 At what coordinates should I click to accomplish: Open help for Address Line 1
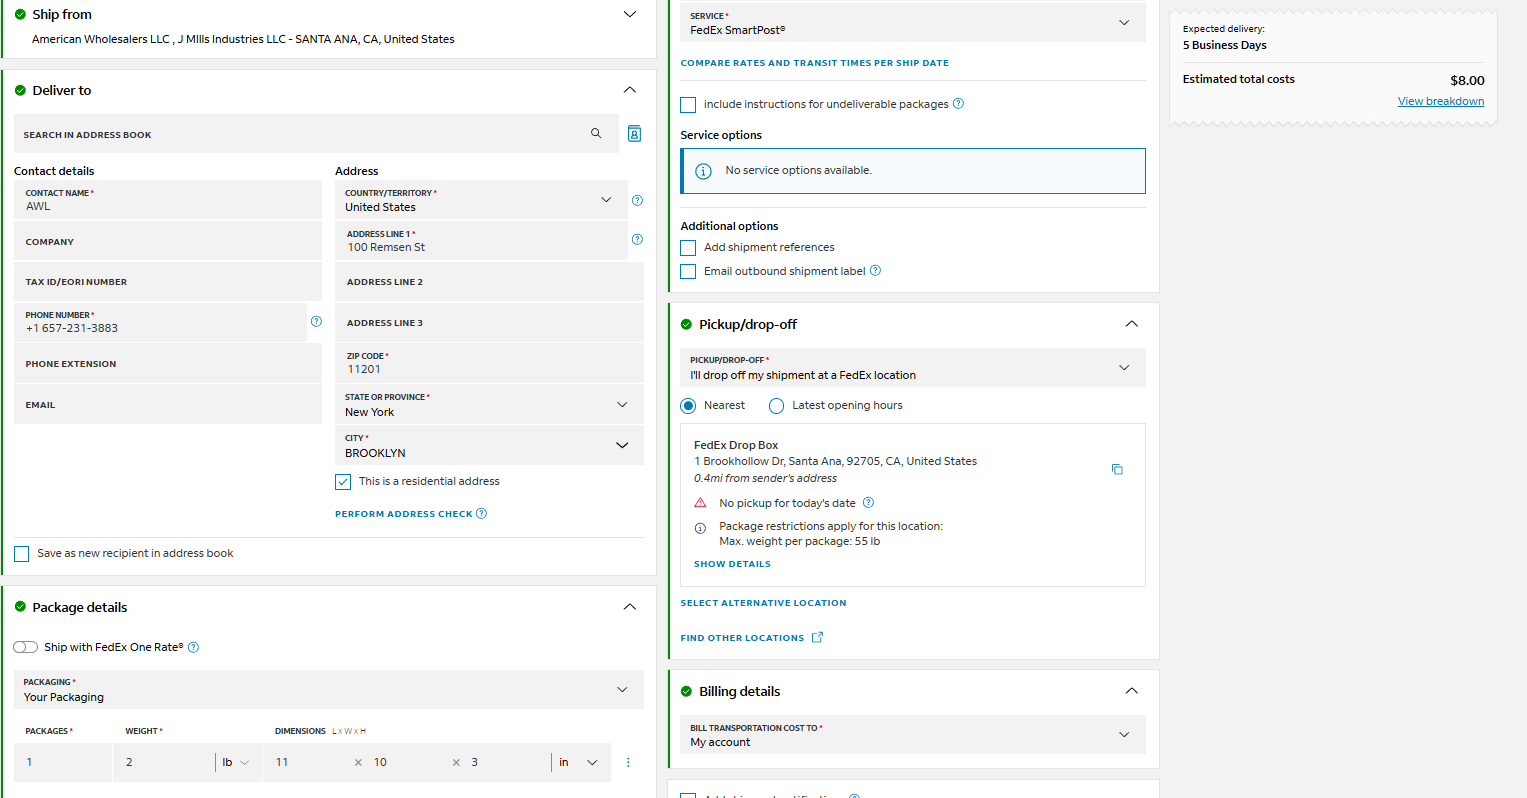tap(637, 239)
